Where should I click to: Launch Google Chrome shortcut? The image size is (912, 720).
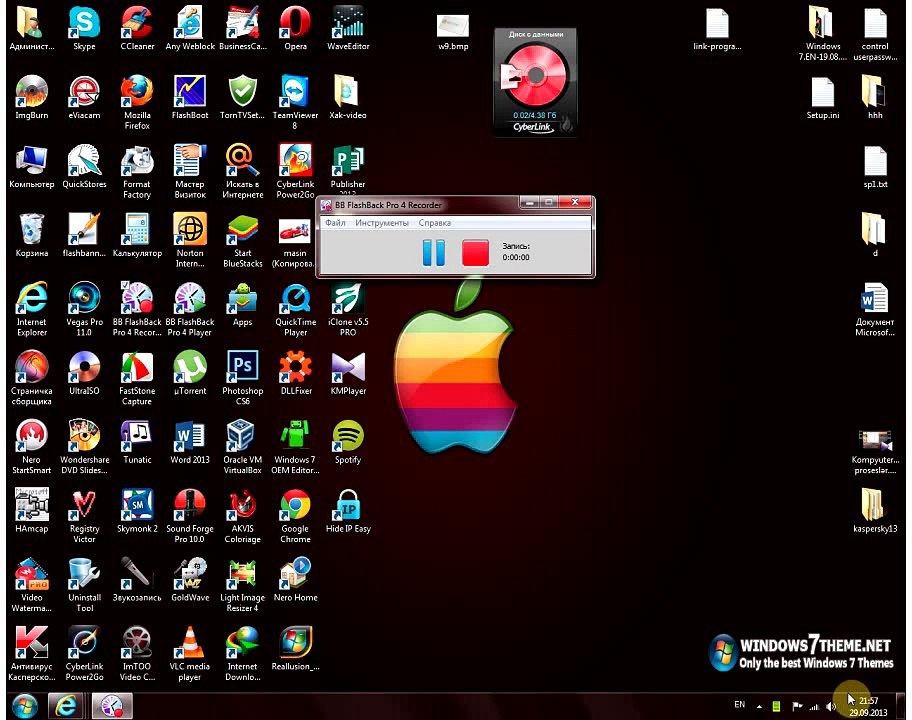(x=295, y=516)
